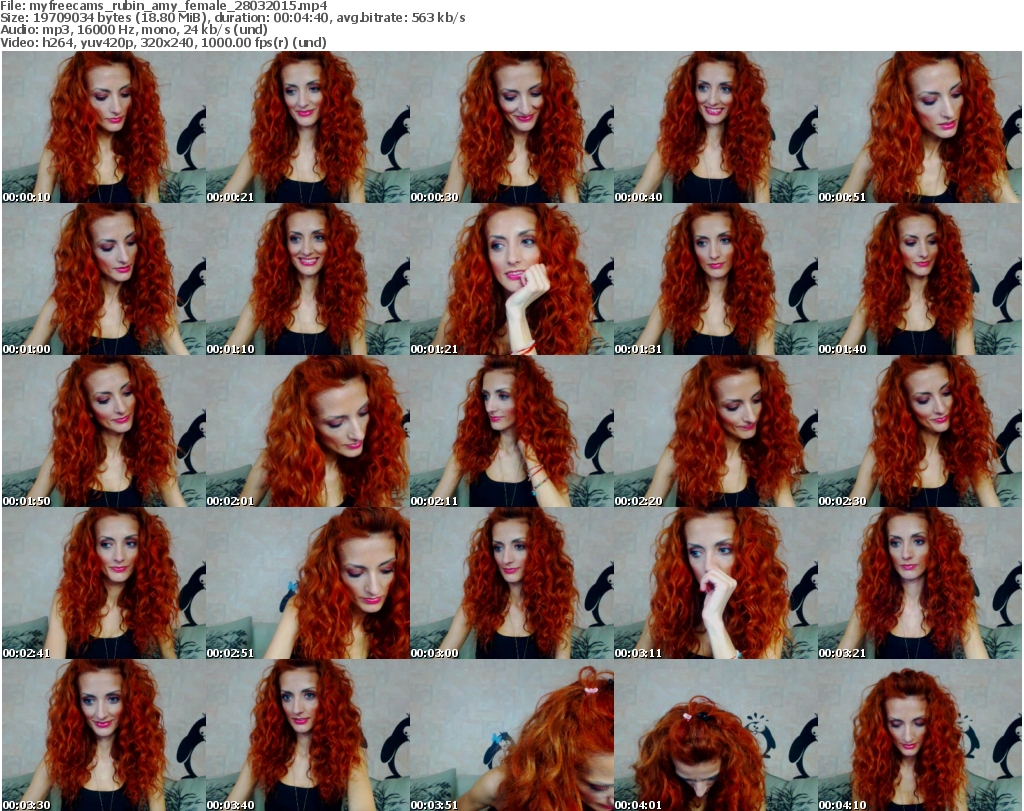Click the Audio mp3 16000 Hz info line
1024x811 pixels.
tap(134, 30)
